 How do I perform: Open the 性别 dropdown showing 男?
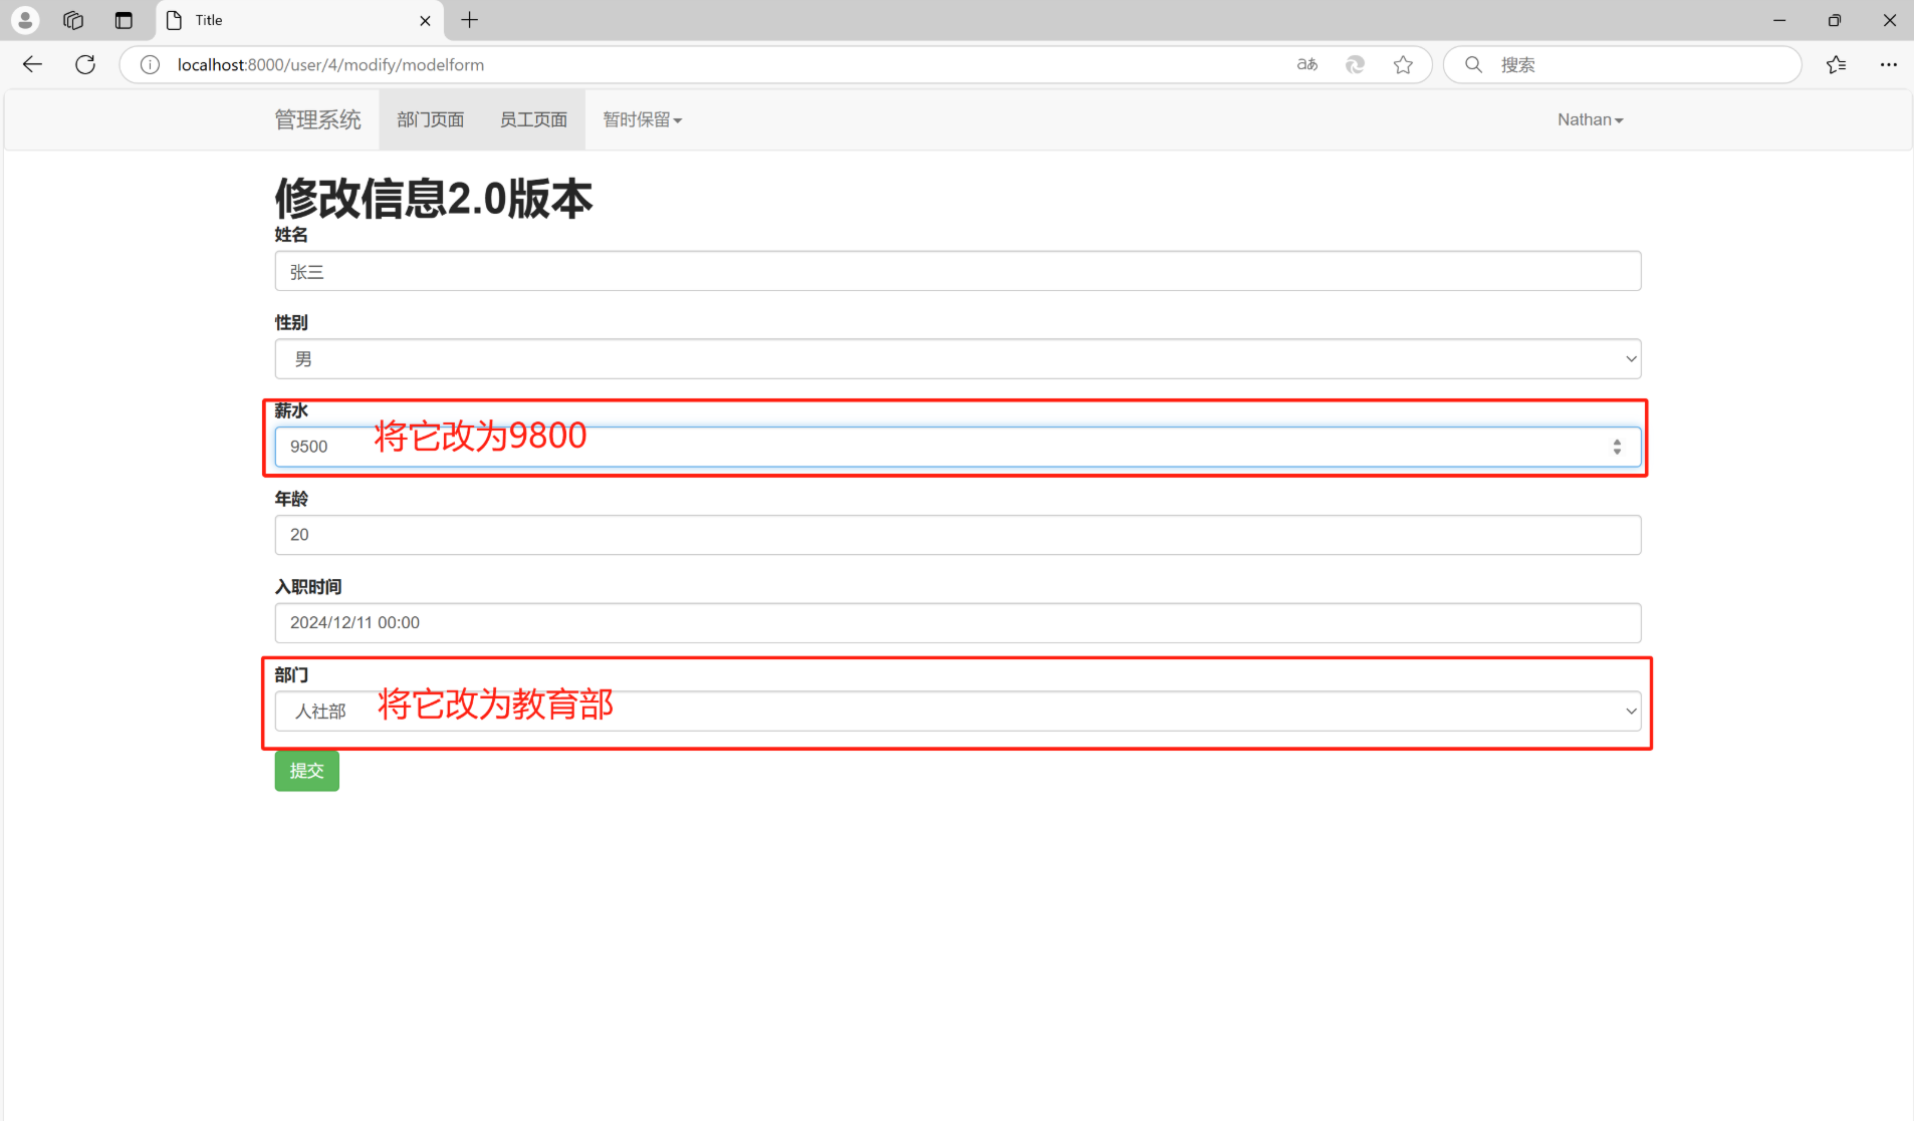[x=958, y=359]
